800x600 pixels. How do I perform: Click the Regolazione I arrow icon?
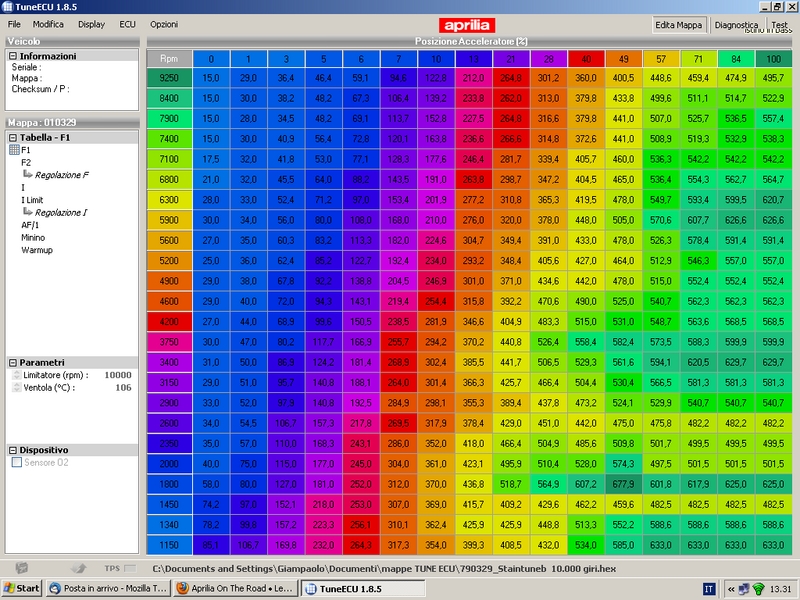[x=28, y=212]
